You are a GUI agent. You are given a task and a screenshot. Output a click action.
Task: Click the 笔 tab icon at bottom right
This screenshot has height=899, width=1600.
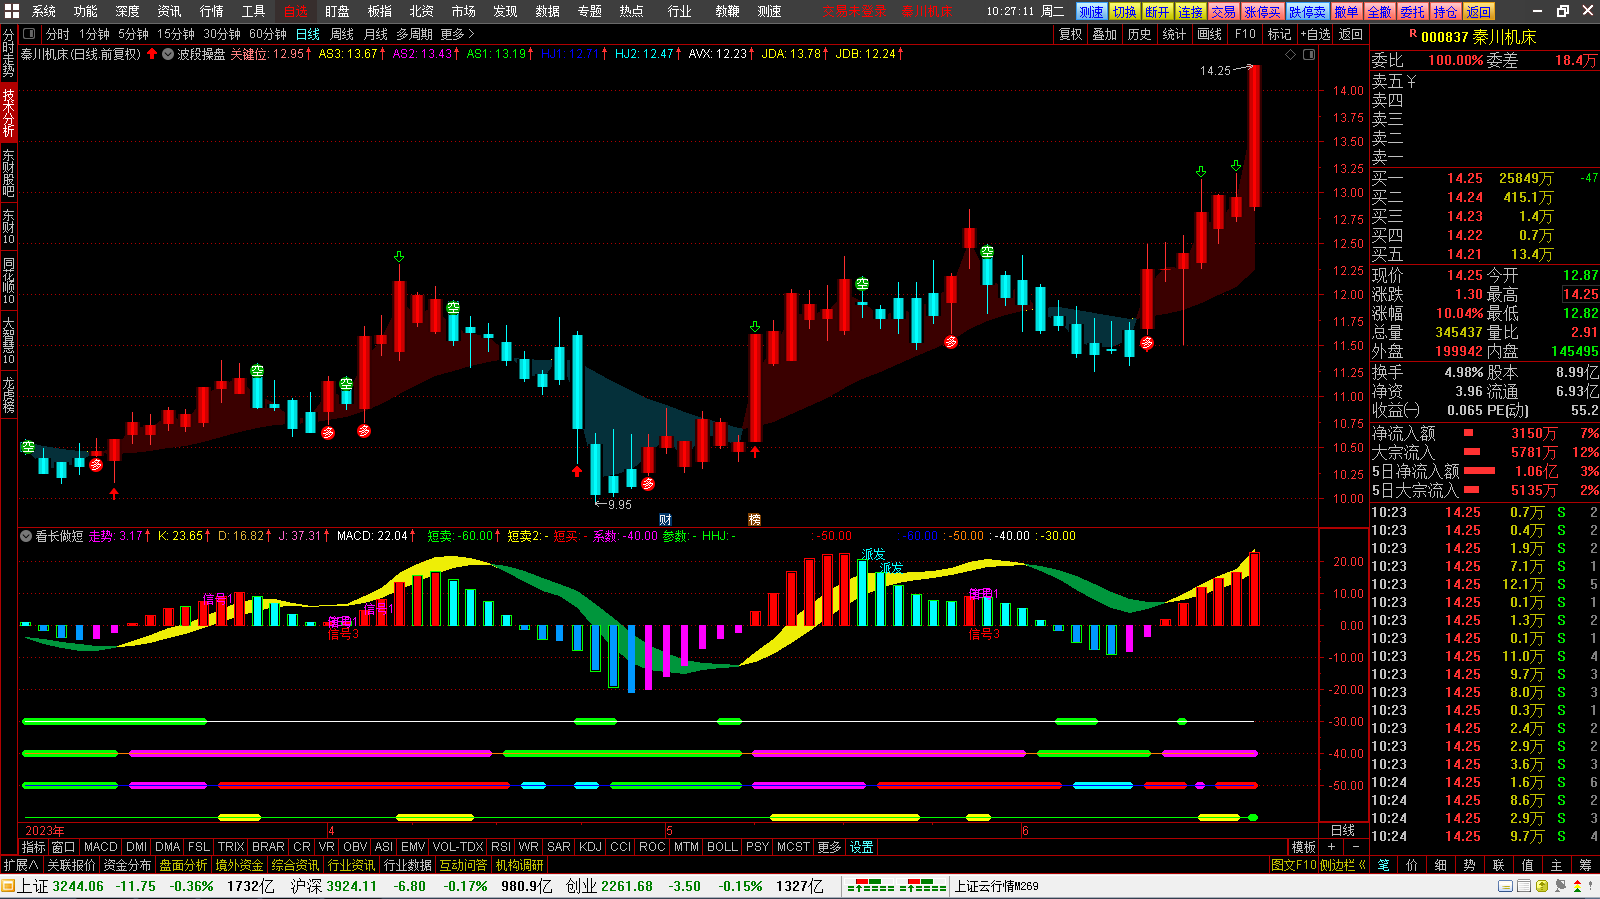(1384, 865)
